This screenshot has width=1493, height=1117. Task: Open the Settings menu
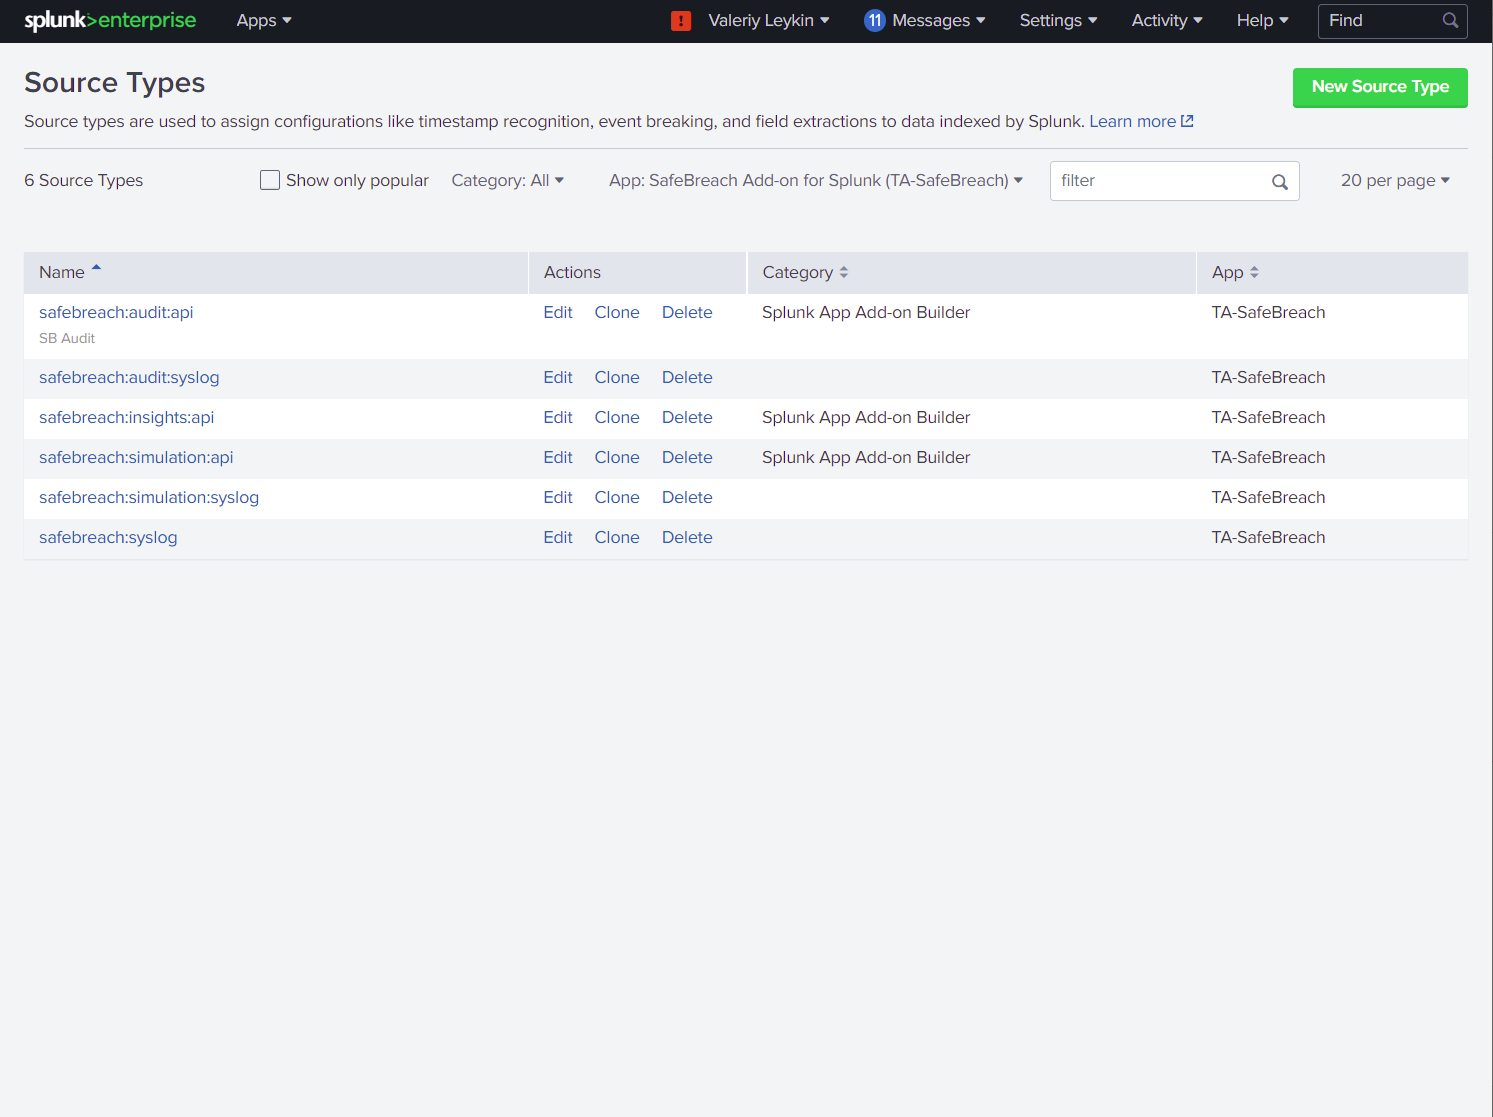coord(1058,20)
